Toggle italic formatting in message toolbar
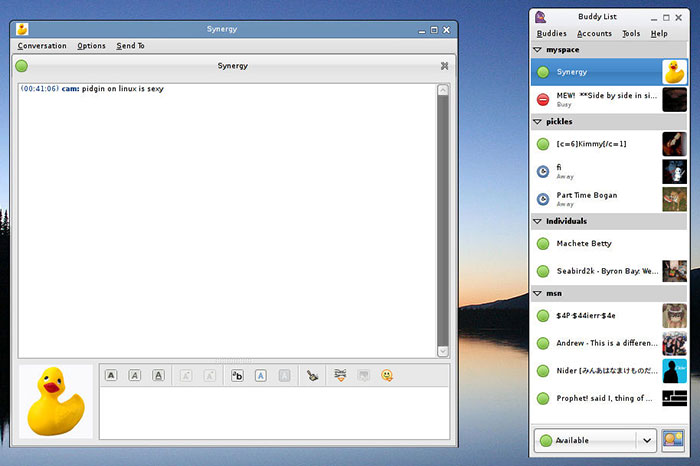Screen dimensions: 700x466 [134, 375]
